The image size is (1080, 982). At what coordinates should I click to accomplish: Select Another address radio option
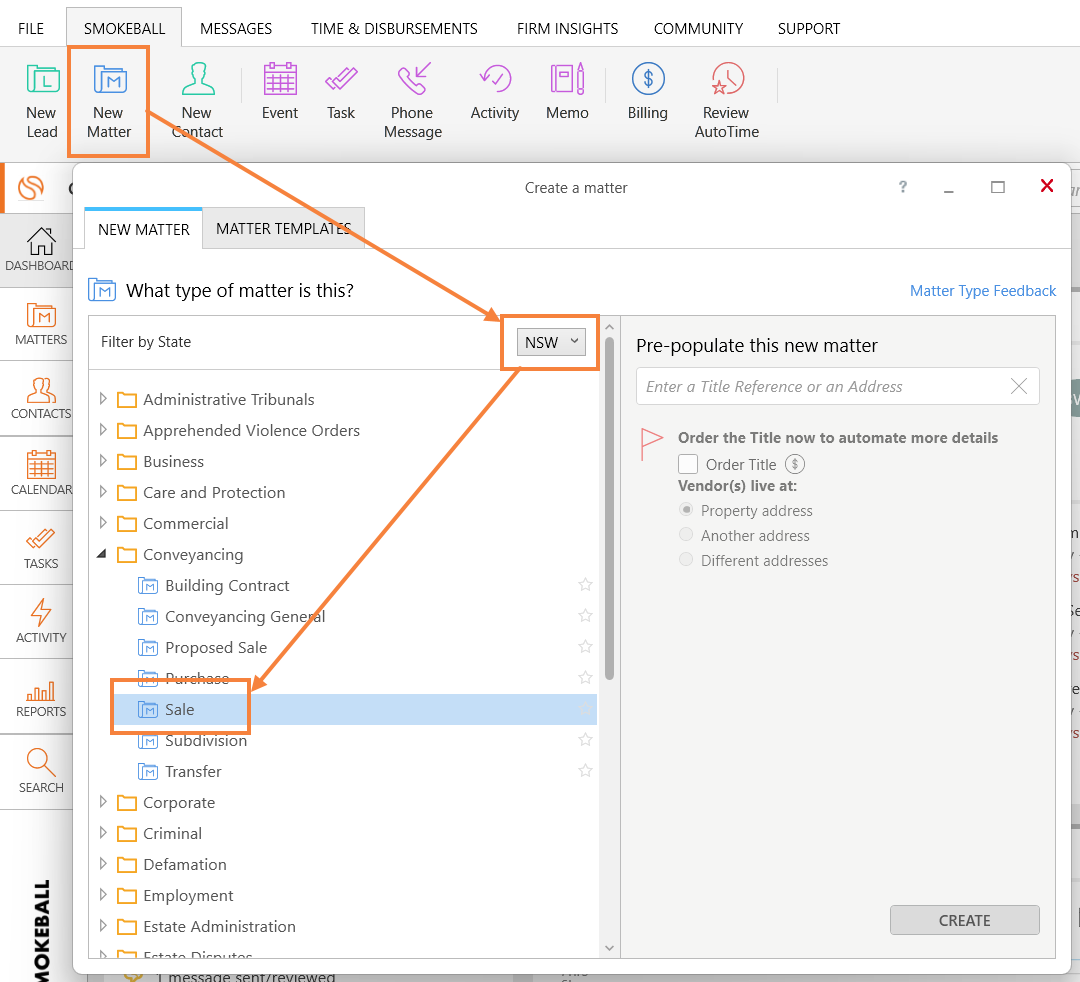click(686, 534)
